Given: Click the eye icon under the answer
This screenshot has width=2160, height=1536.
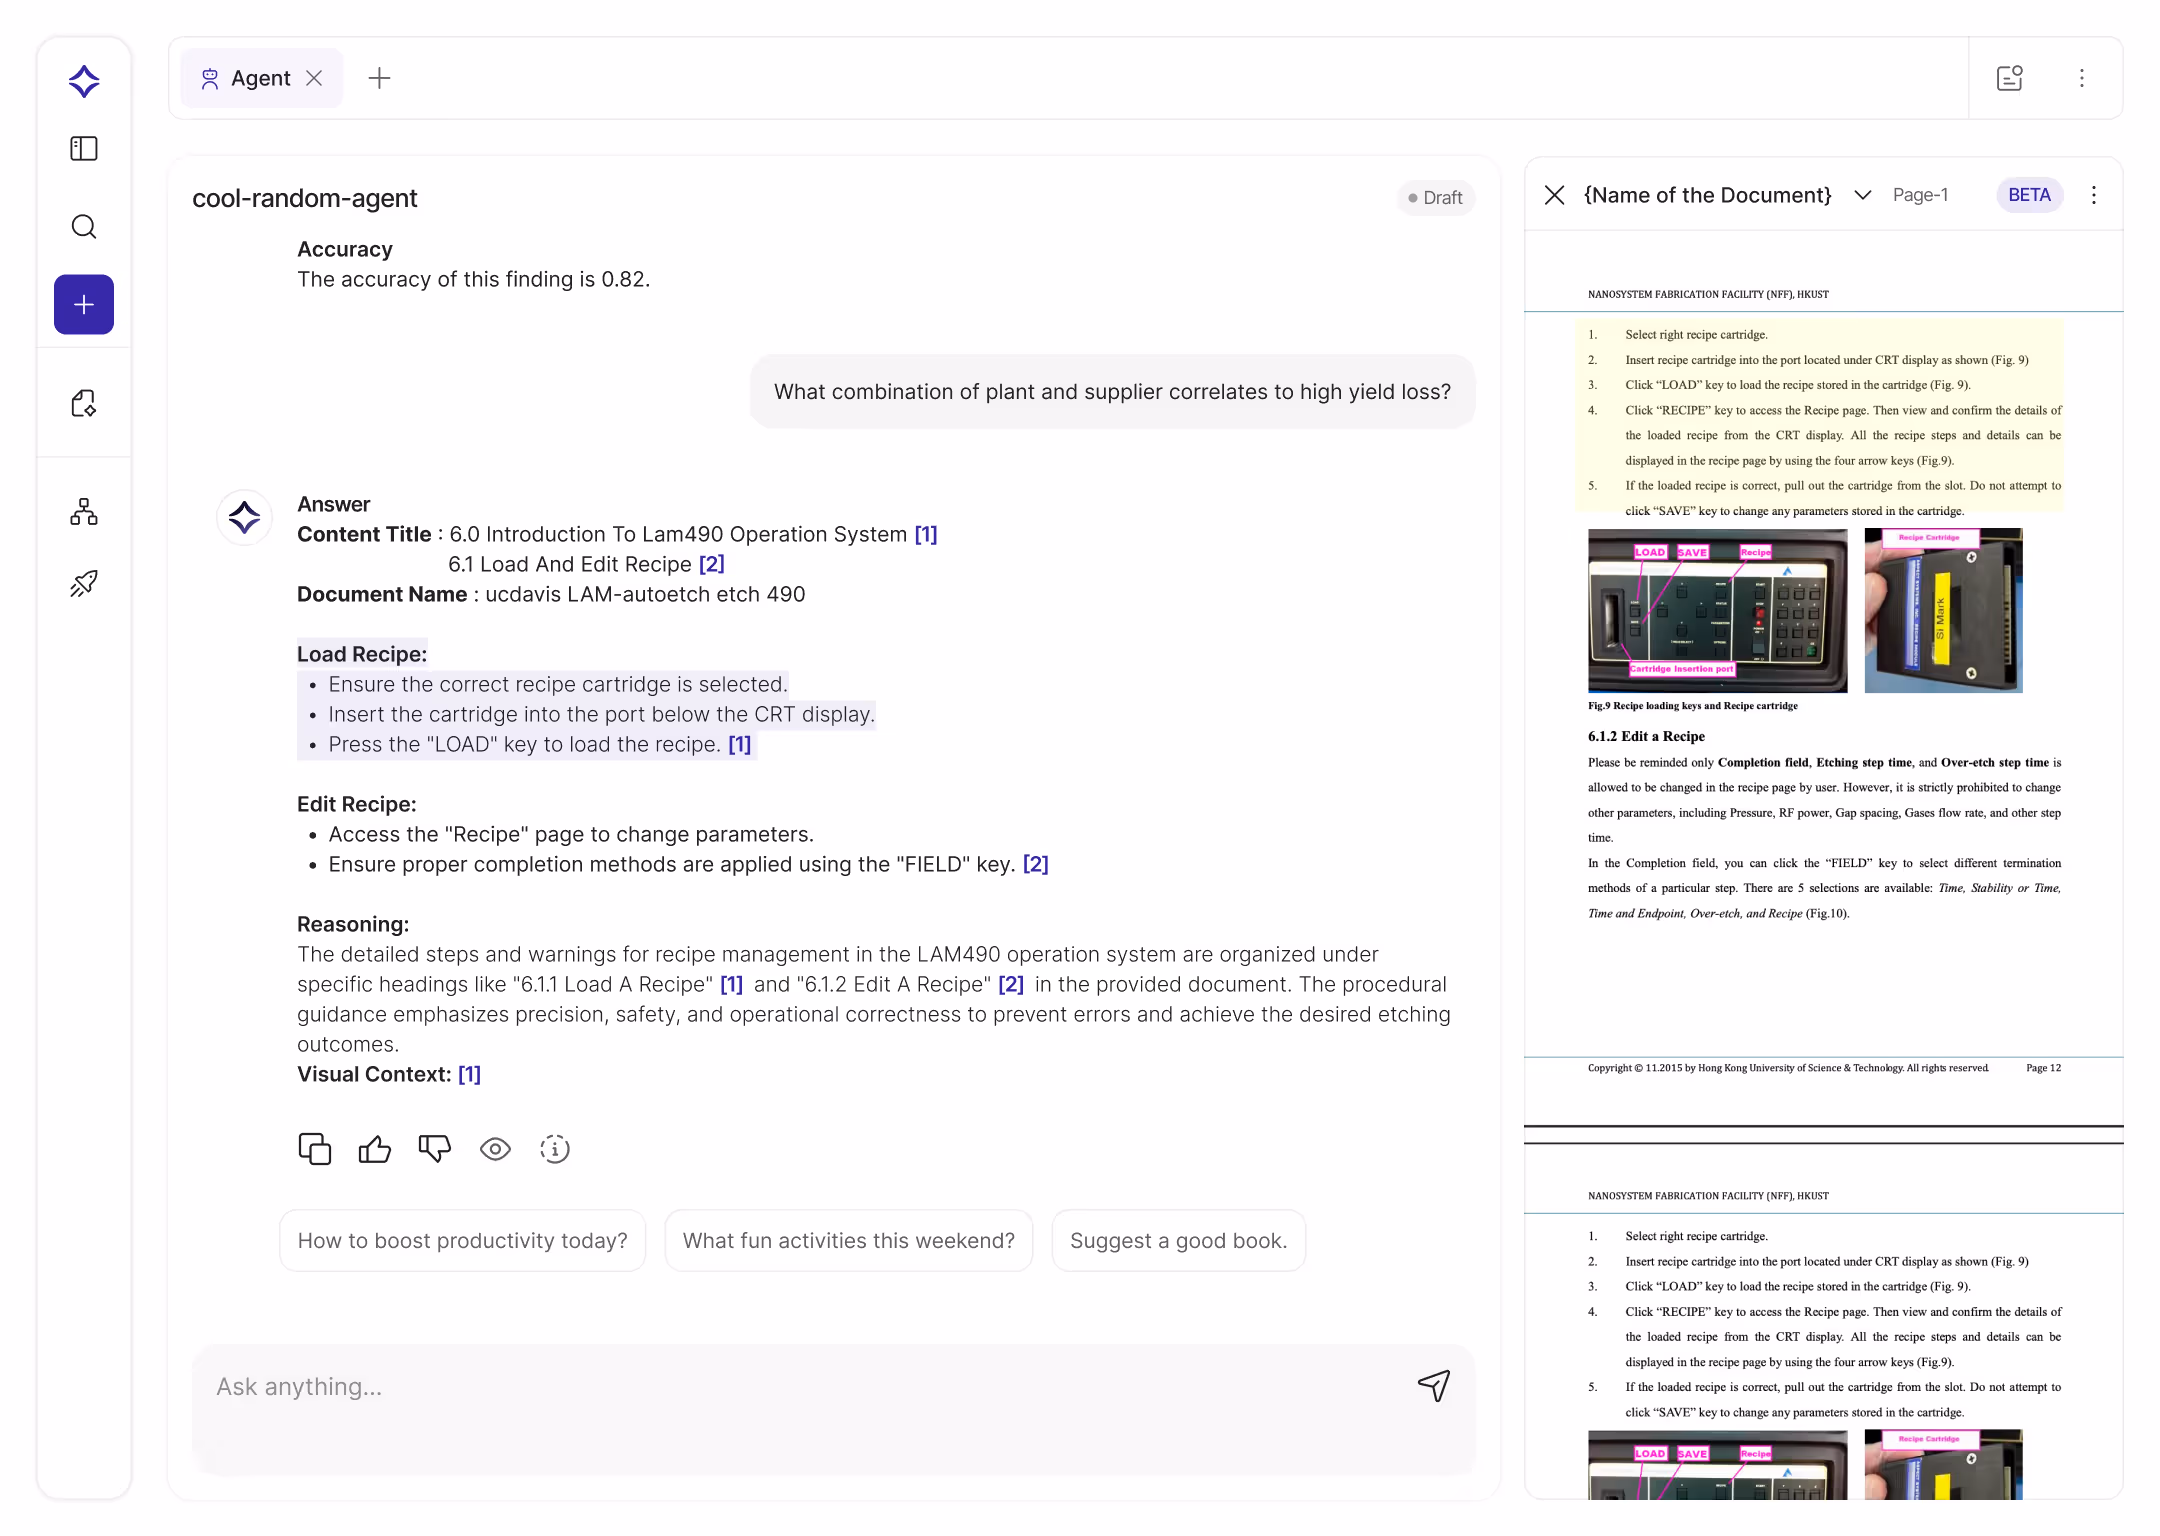Looking at the screenshot, I should [494, 1149].
